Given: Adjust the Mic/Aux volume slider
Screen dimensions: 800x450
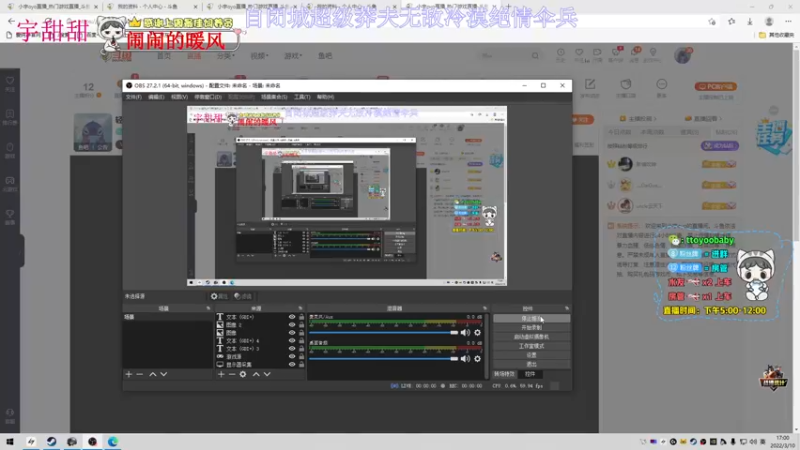Looking at the screenshot, I should coord(384,333).
